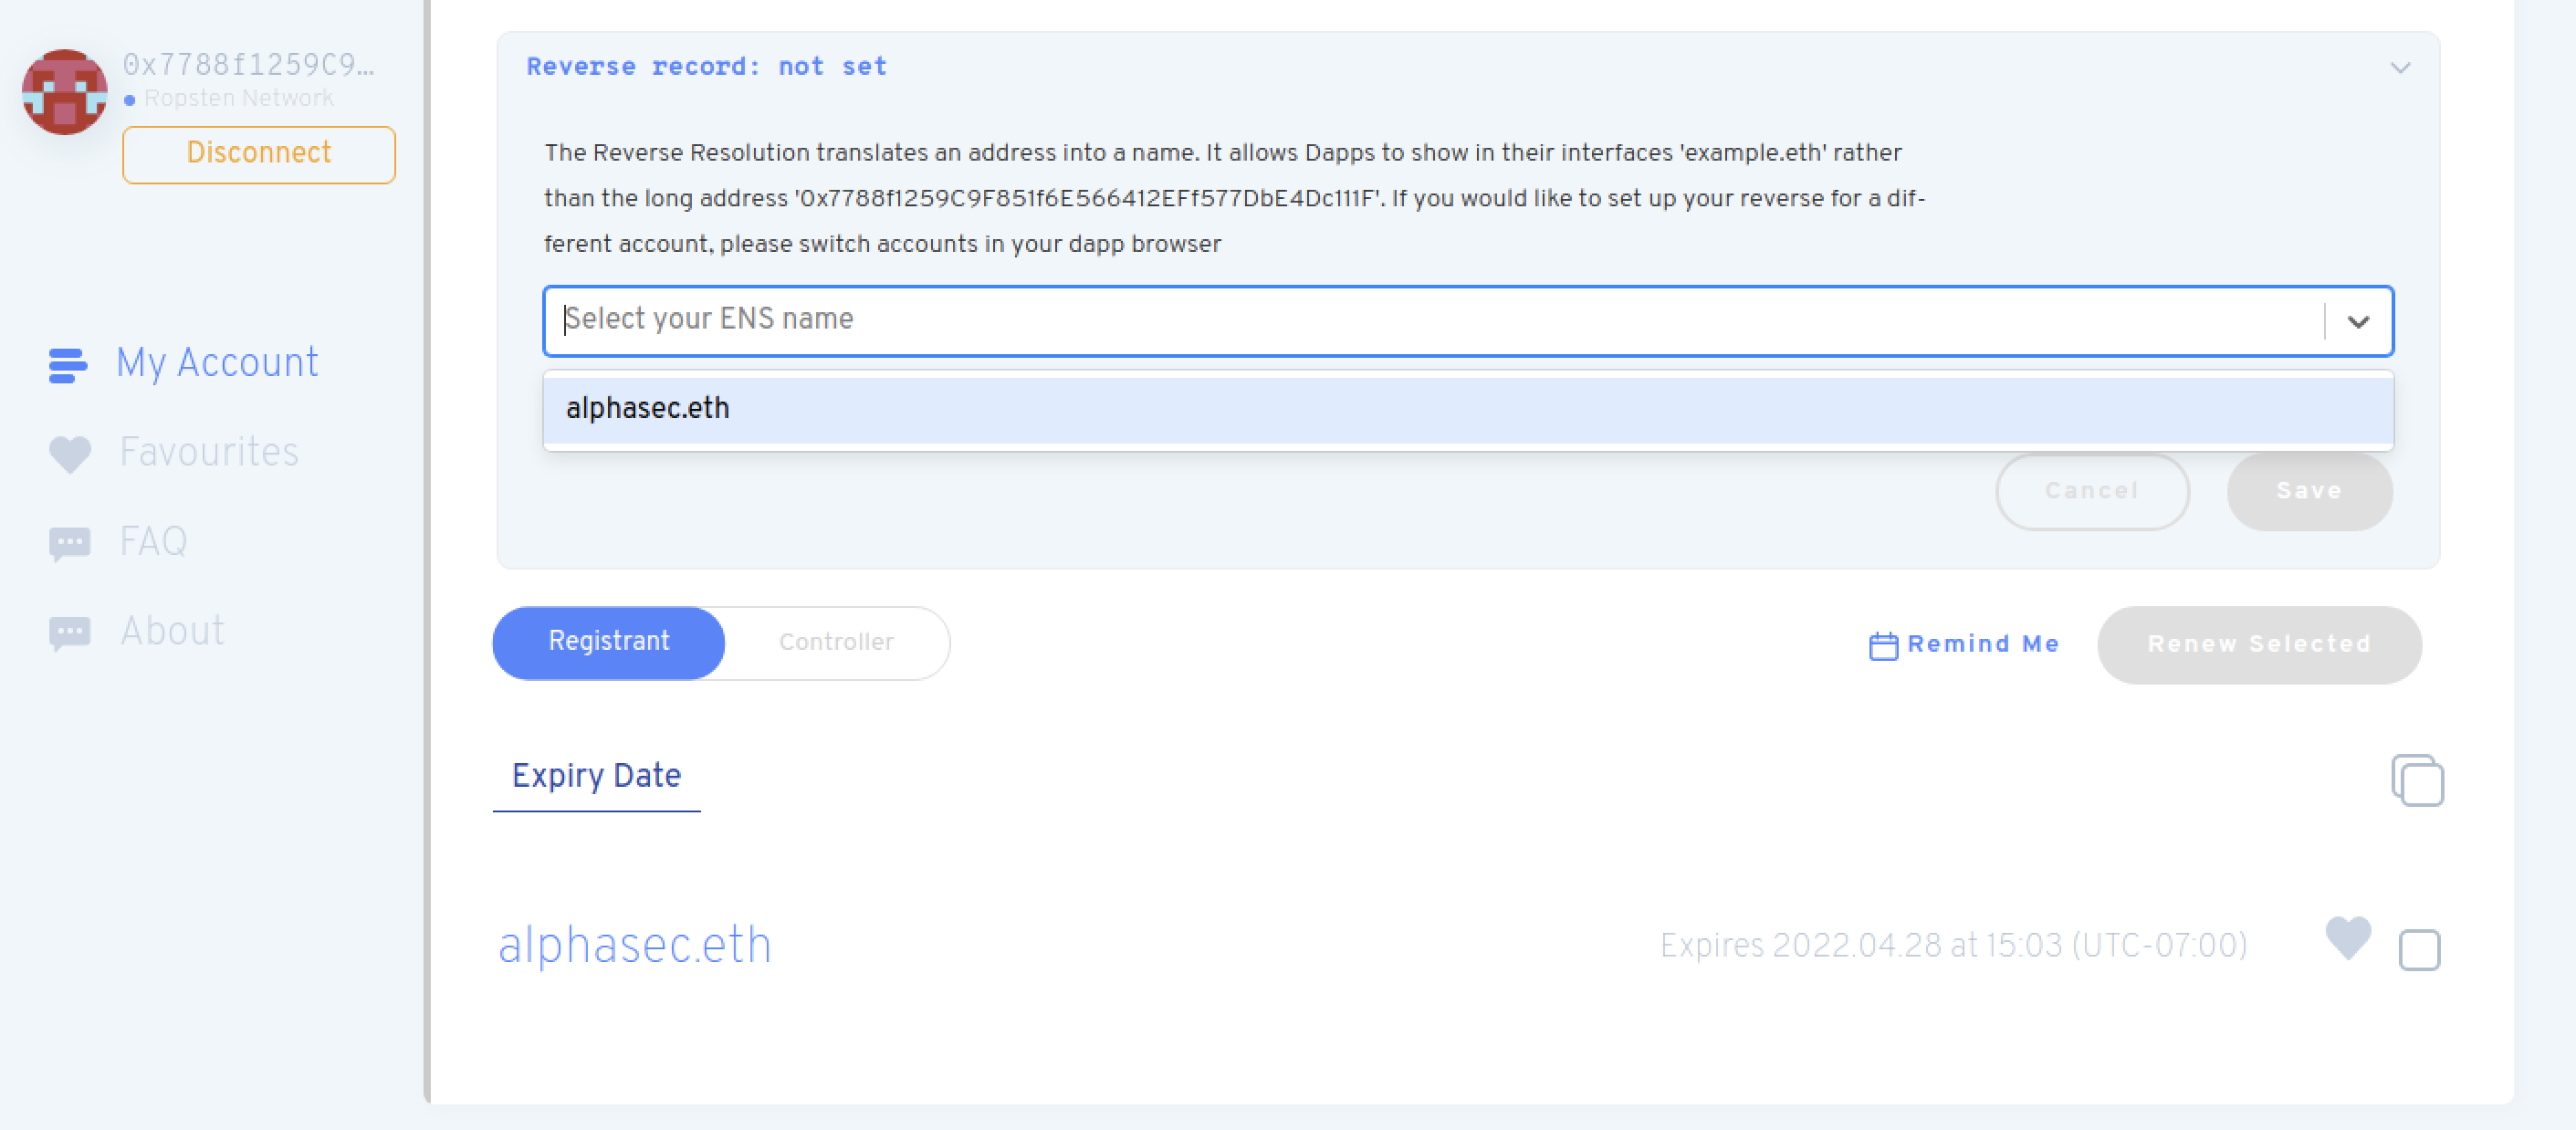Click the Remind Me calendar icon
The image size is (2576, 1130).
coord(1884,645)
